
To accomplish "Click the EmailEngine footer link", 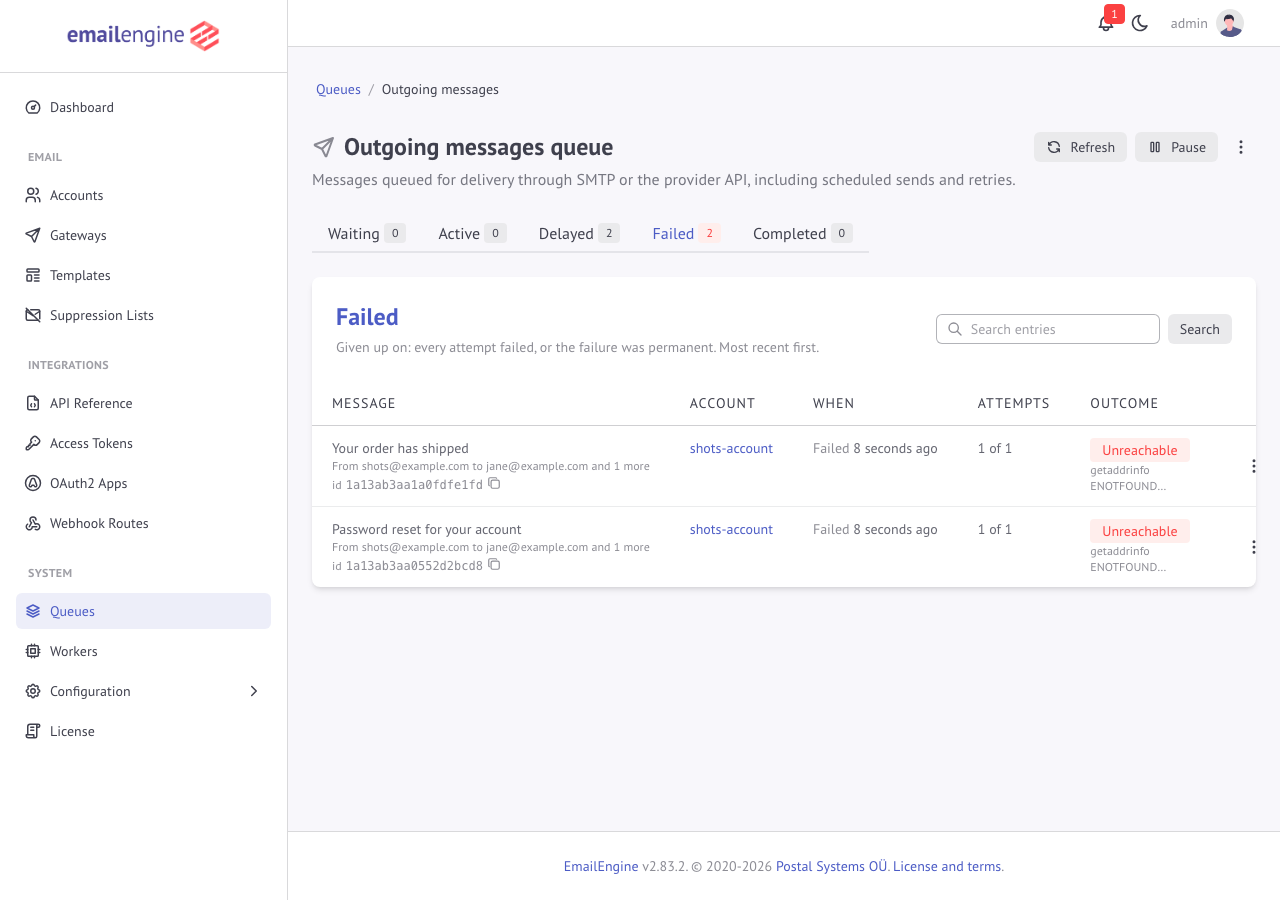I will [601, 866].
